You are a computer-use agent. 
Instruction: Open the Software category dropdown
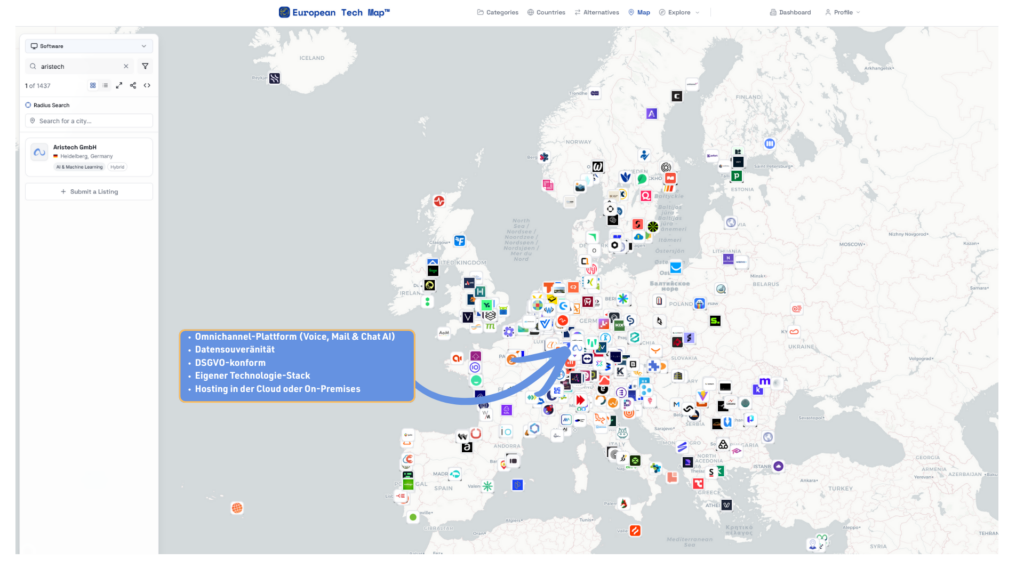pyautogui.click(x=88, y=46)
